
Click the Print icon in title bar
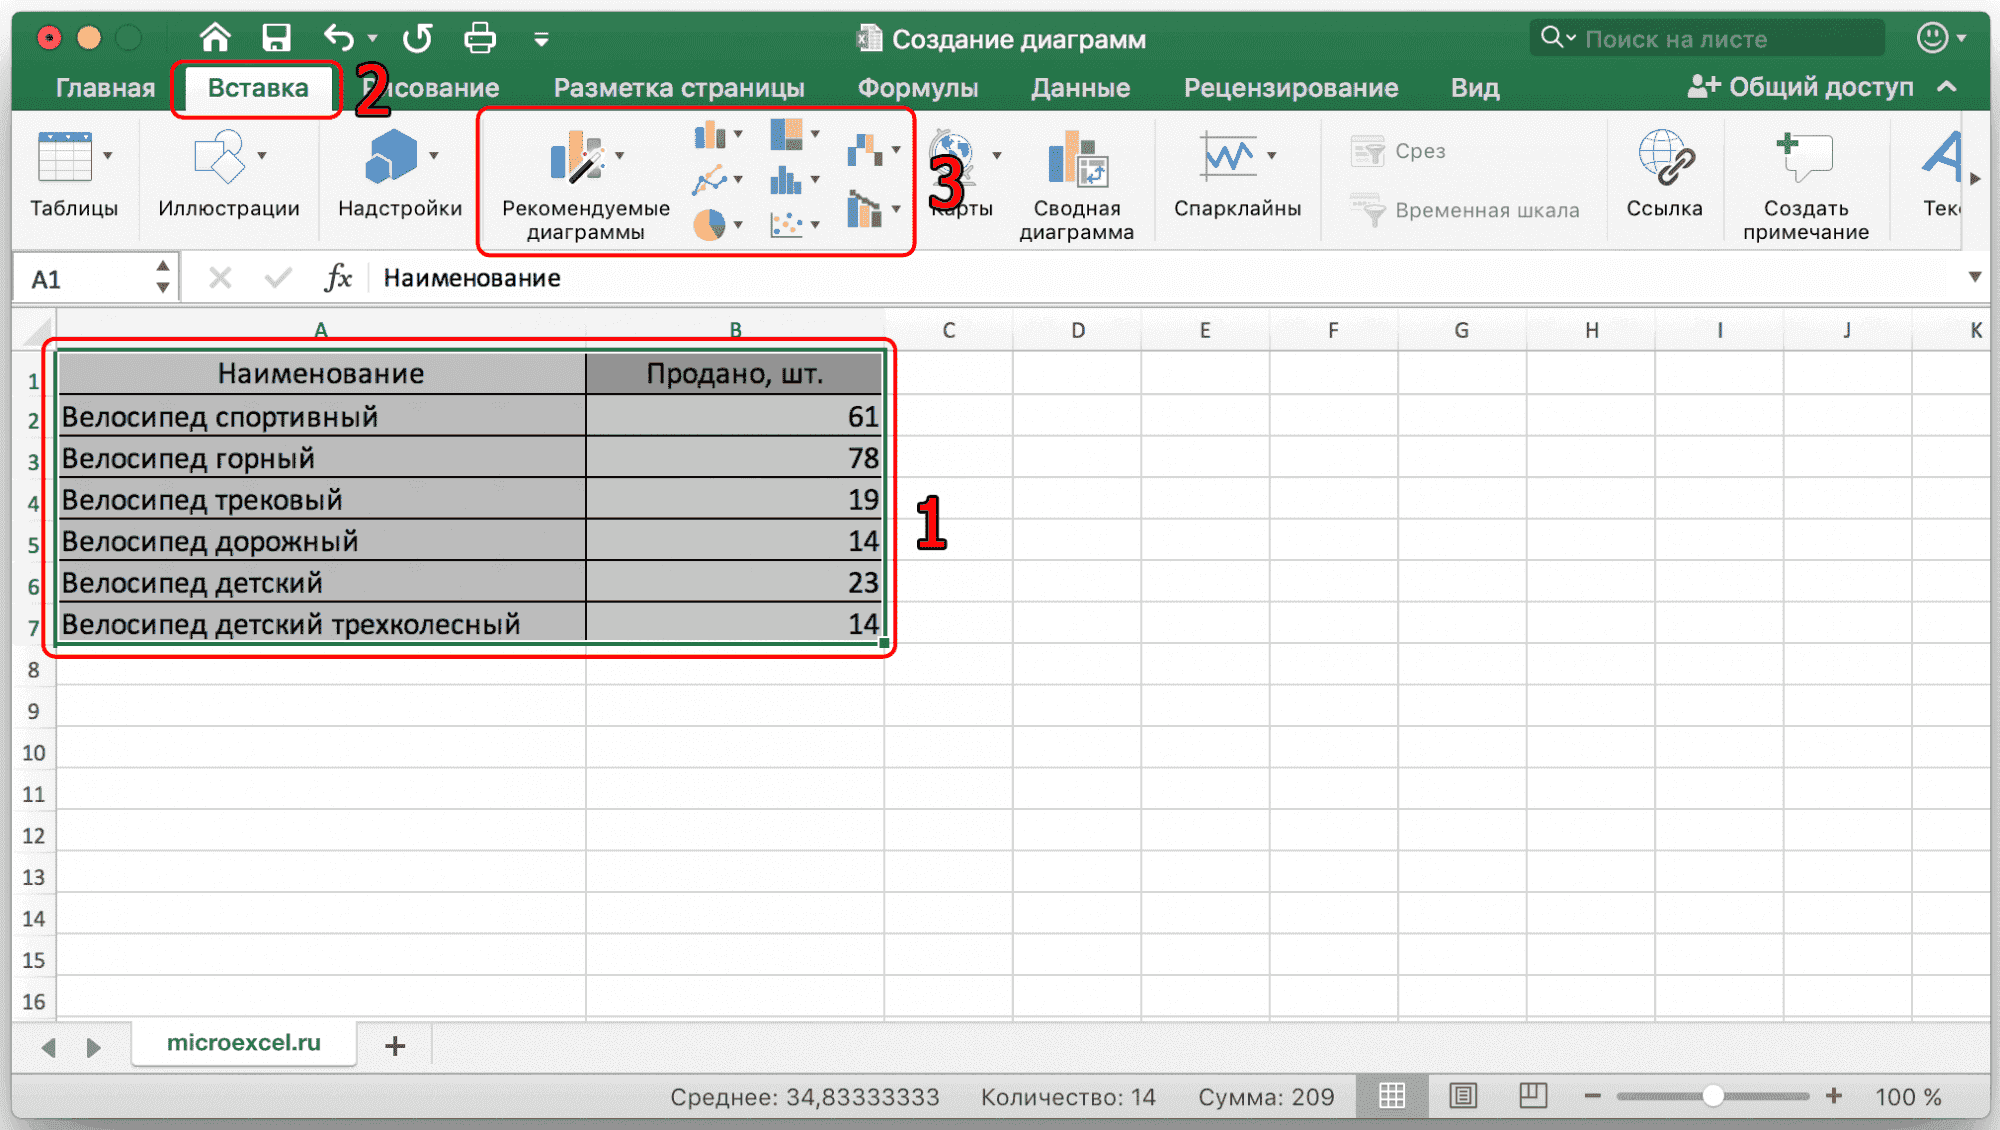[x=480, y=38]
